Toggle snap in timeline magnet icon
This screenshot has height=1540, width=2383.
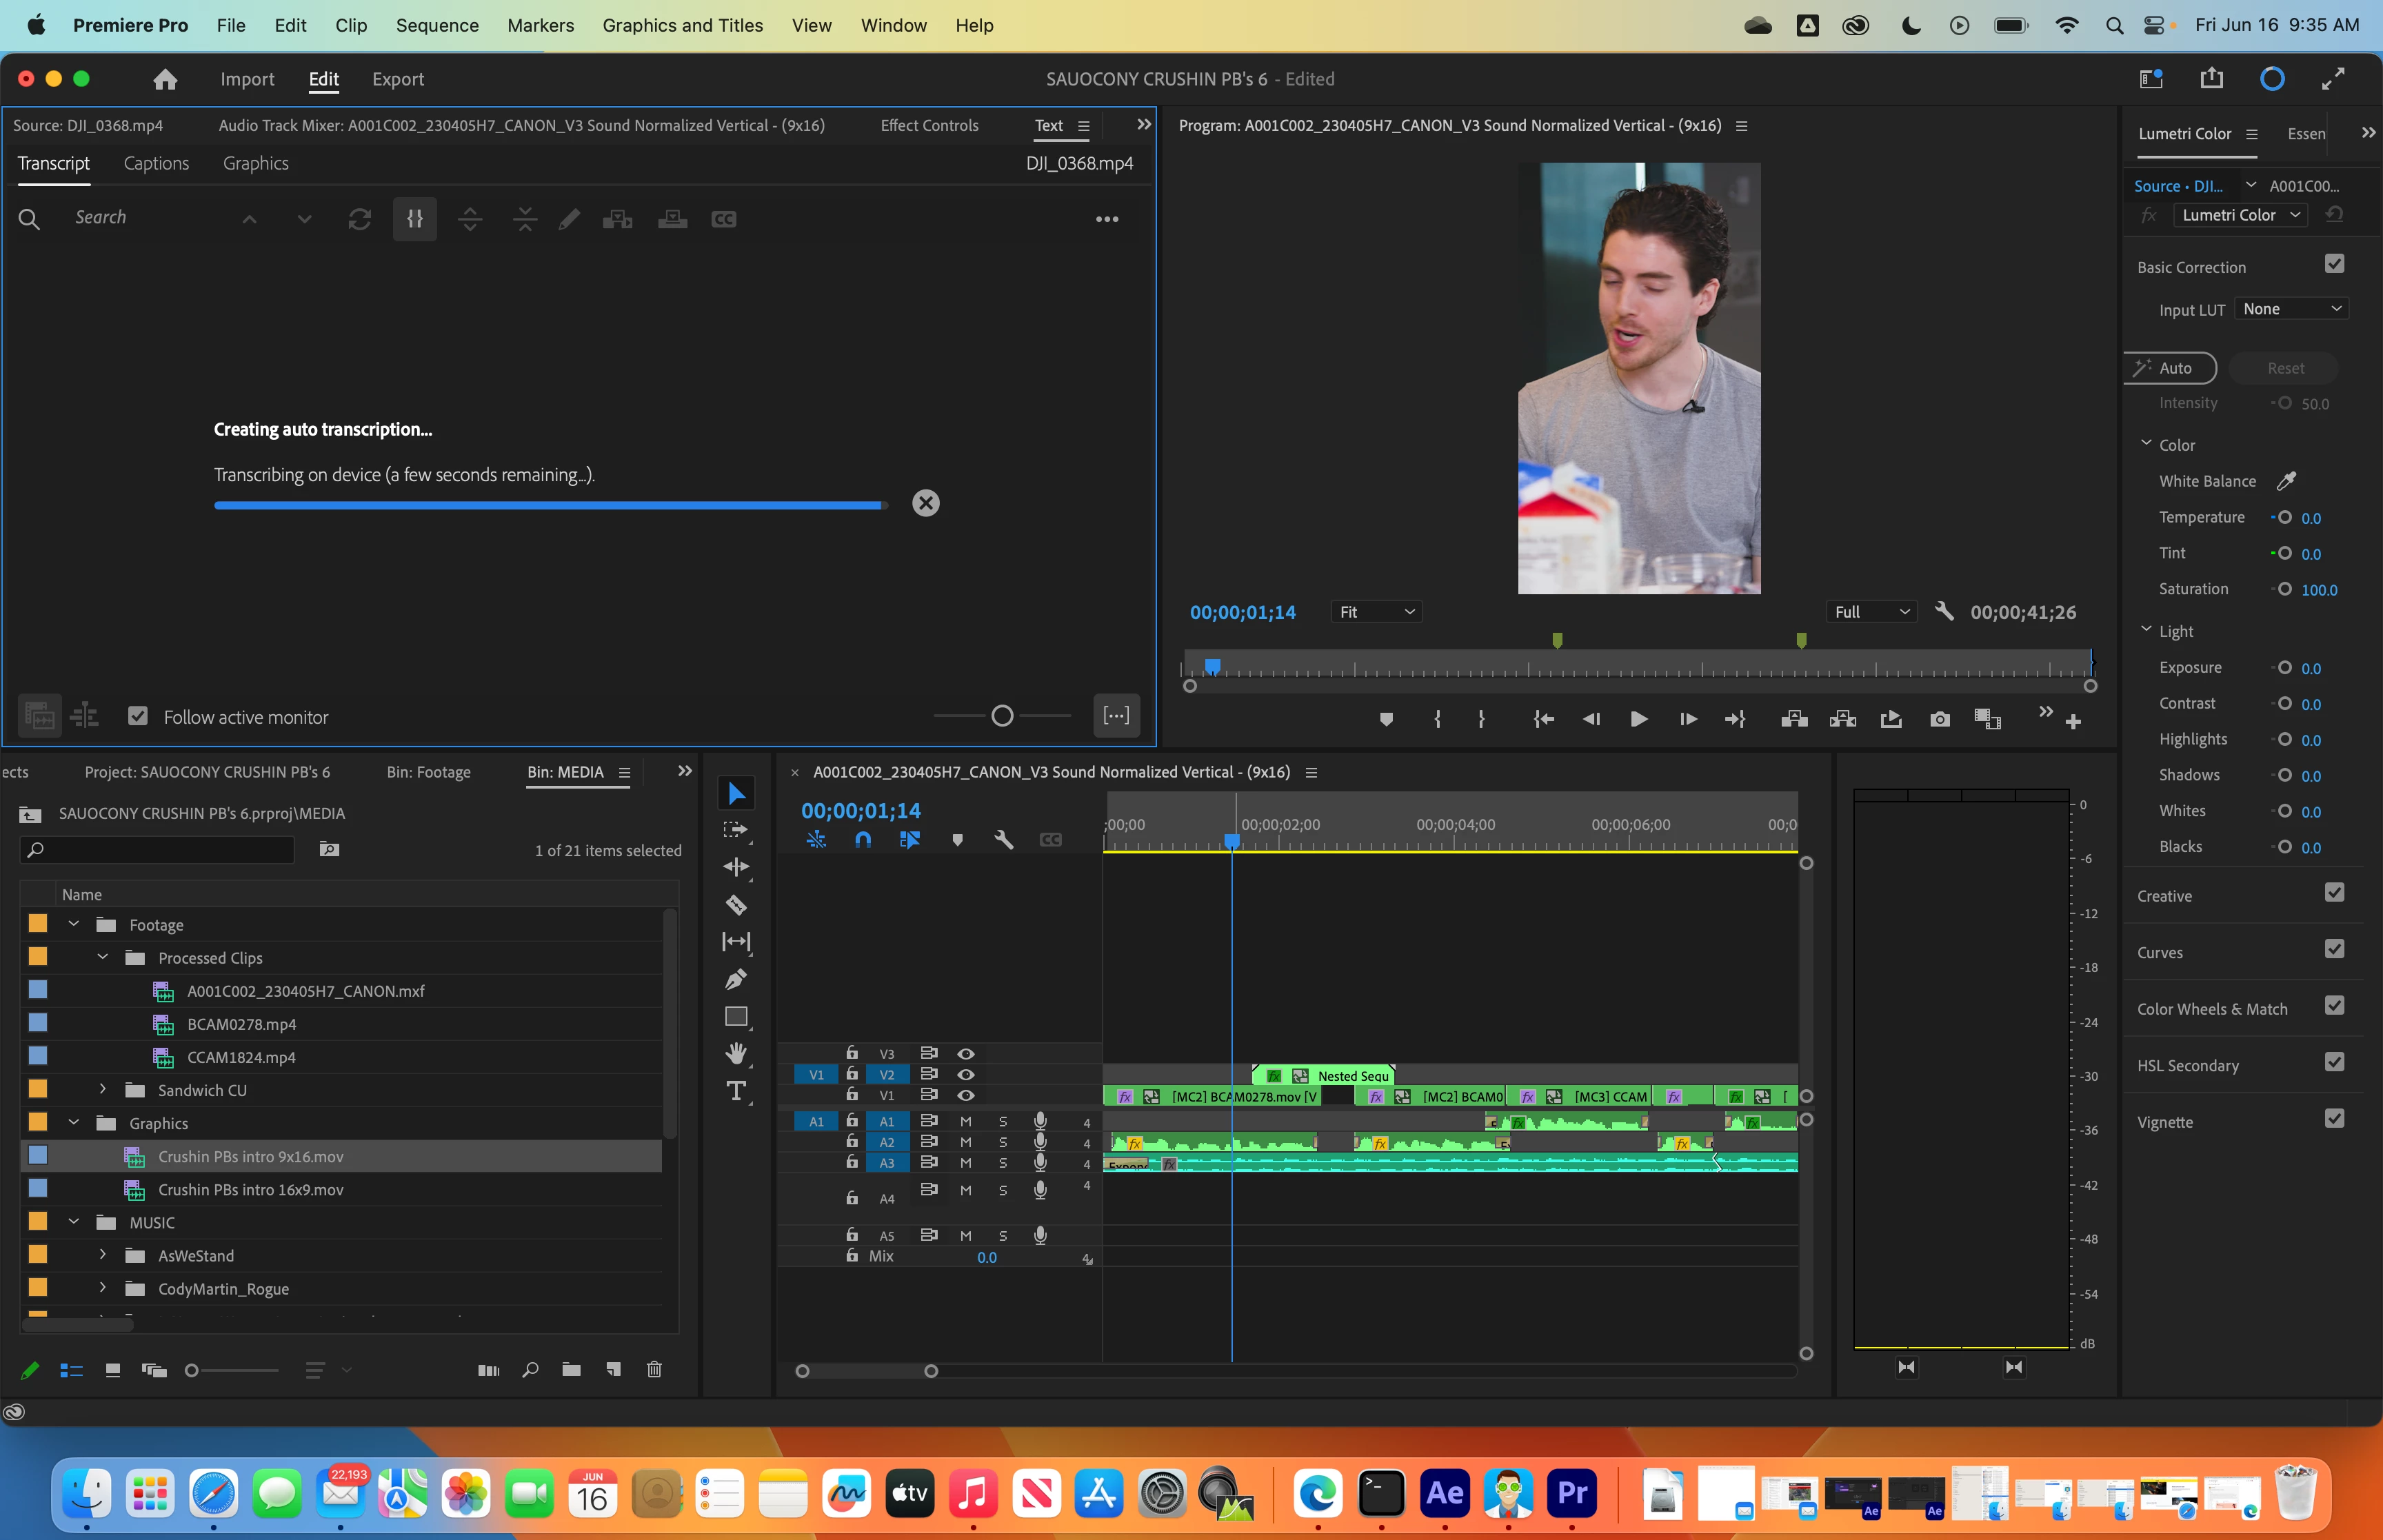click(863, 840)
